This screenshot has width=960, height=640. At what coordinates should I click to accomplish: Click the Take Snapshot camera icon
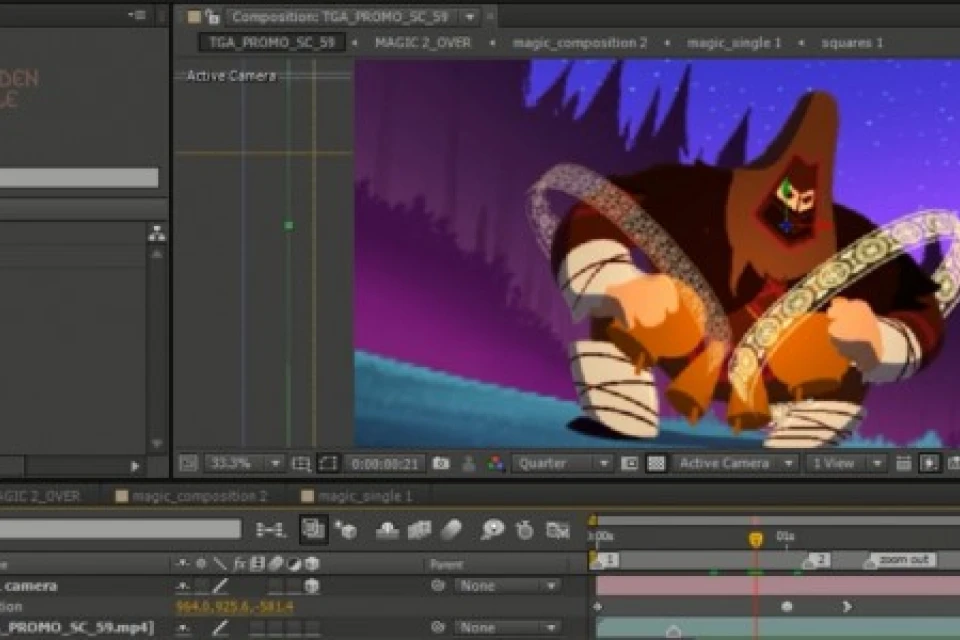440,463
